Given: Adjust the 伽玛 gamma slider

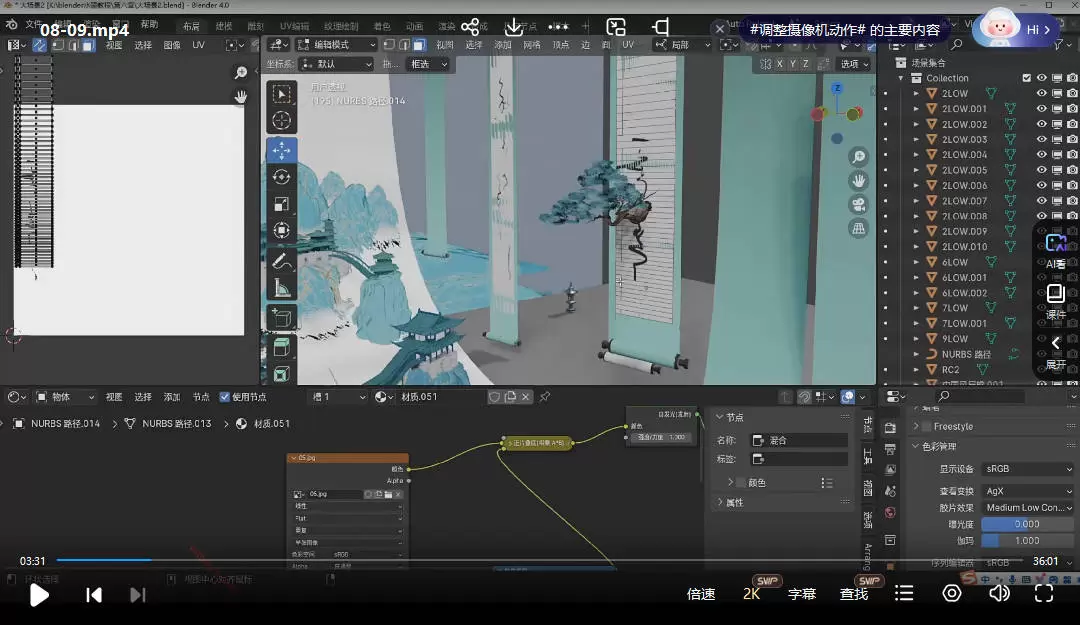Looking at the screenshot, I should [1027, 541].
